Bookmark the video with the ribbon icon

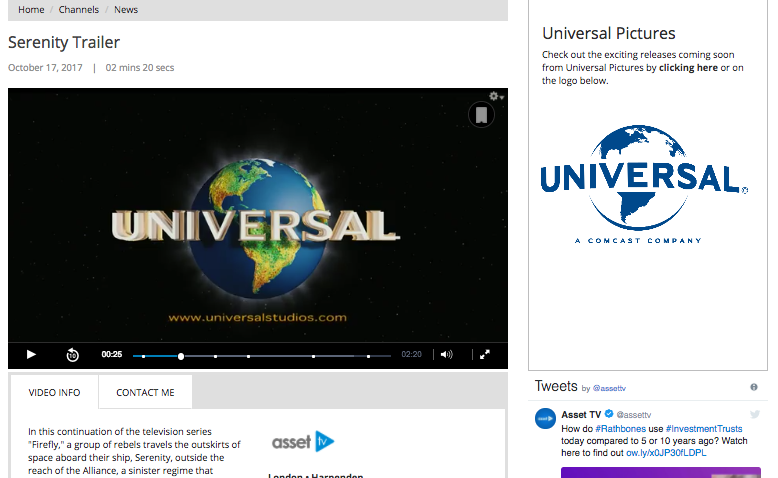point(481,115)
